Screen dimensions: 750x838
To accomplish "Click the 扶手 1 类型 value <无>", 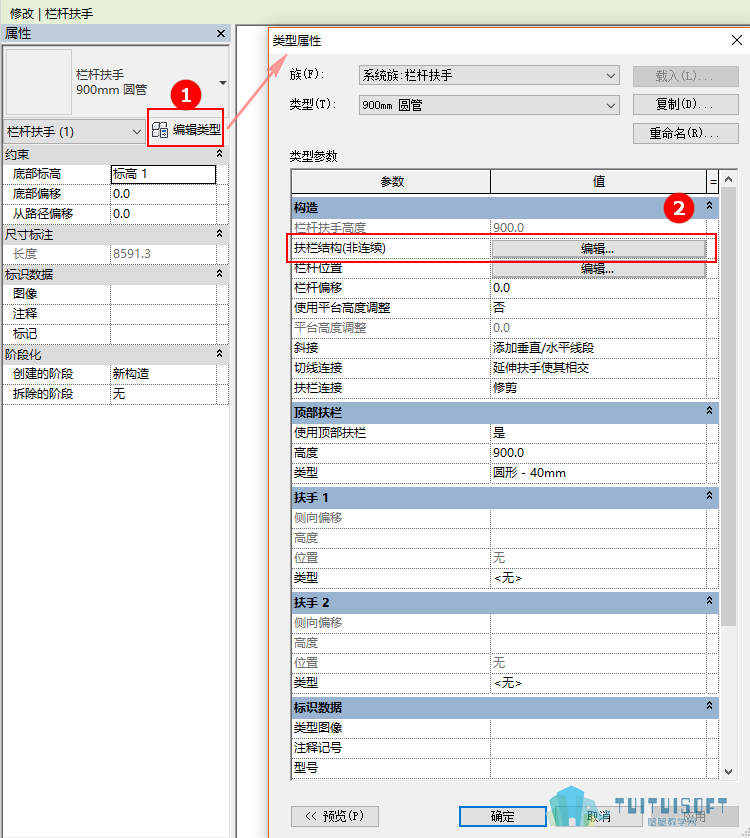I will [x=598, y=578].
